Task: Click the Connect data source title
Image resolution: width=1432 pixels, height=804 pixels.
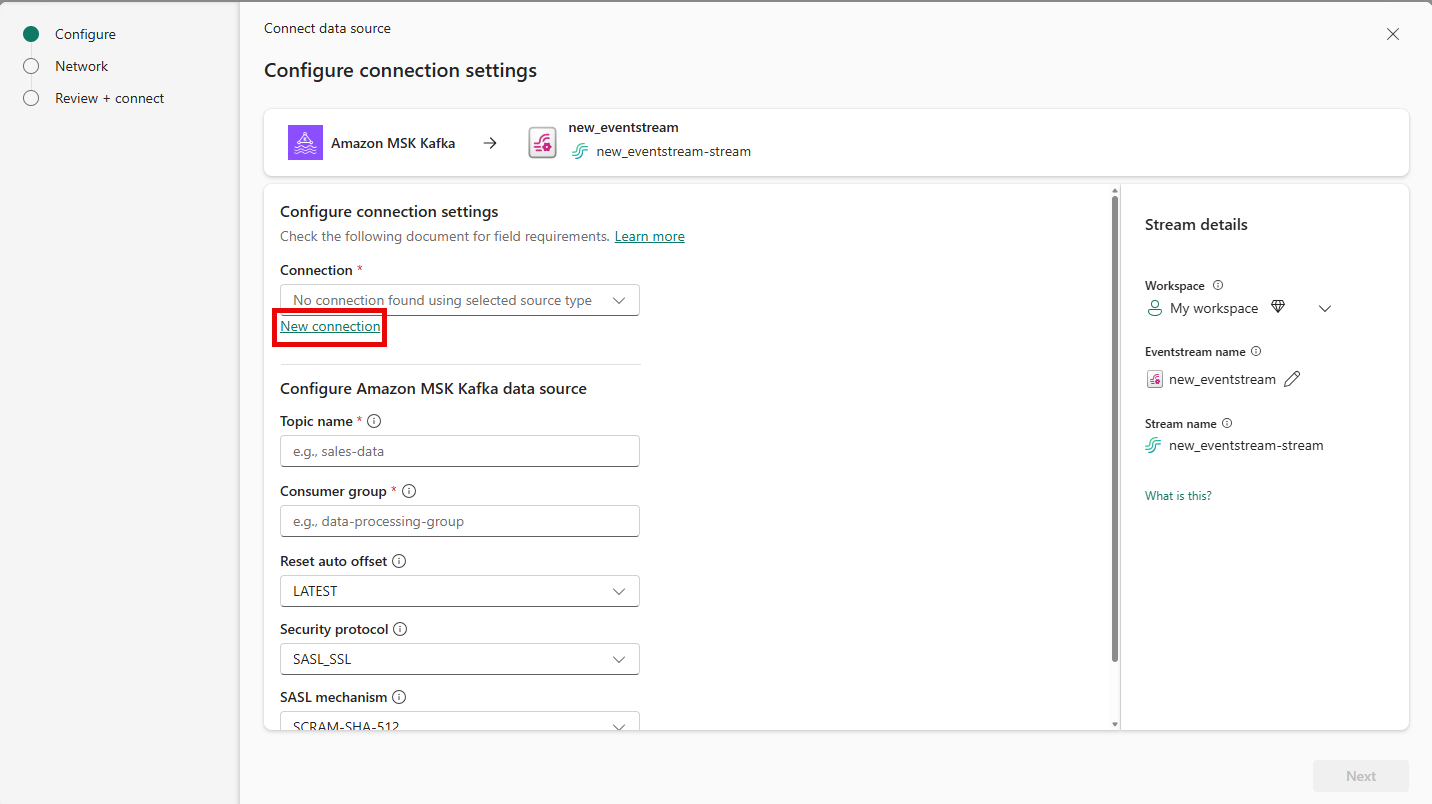Action: (x=327, y=29)
